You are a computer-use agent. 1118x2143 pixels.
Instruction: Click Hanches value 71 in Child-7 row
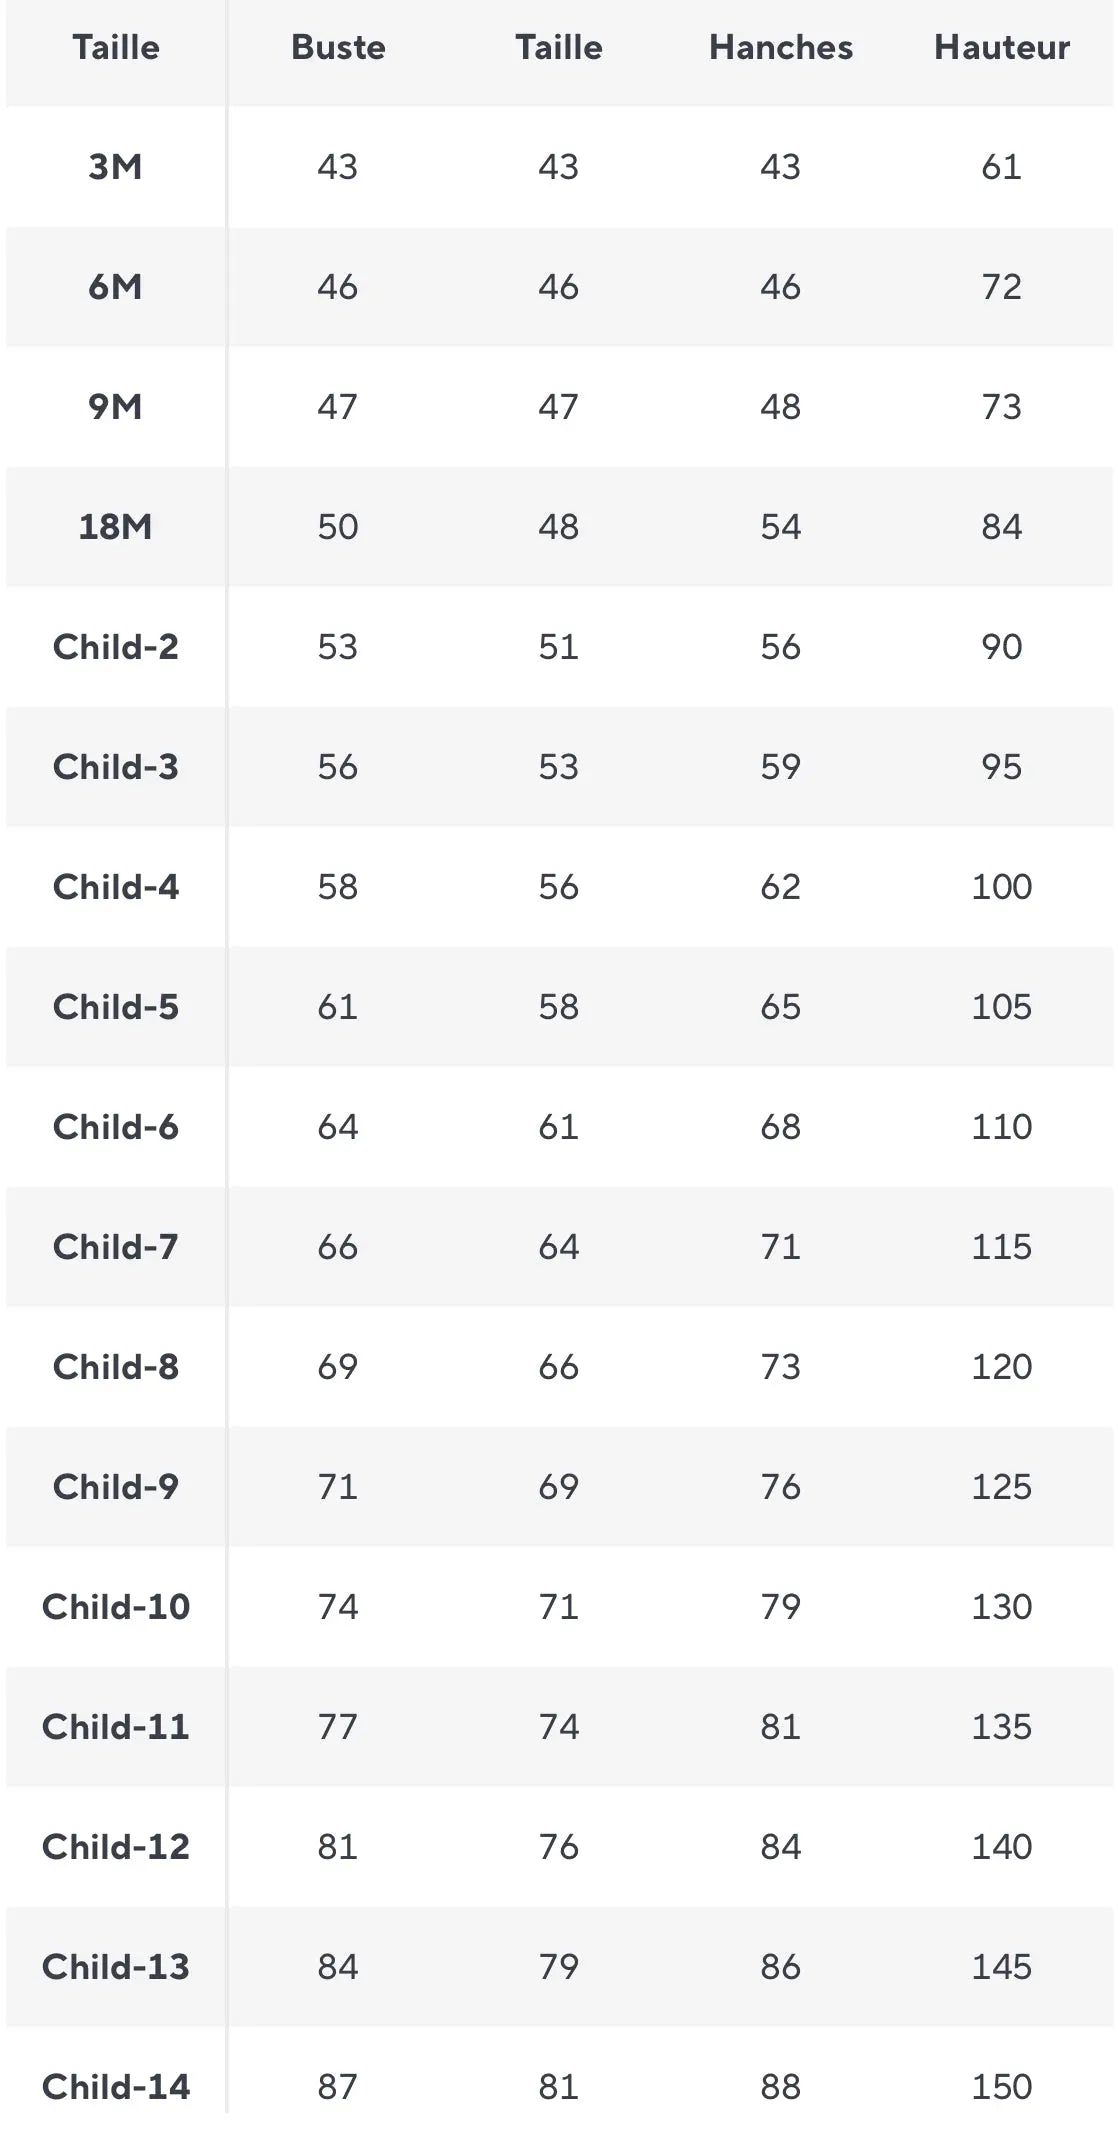[780, 1246]
